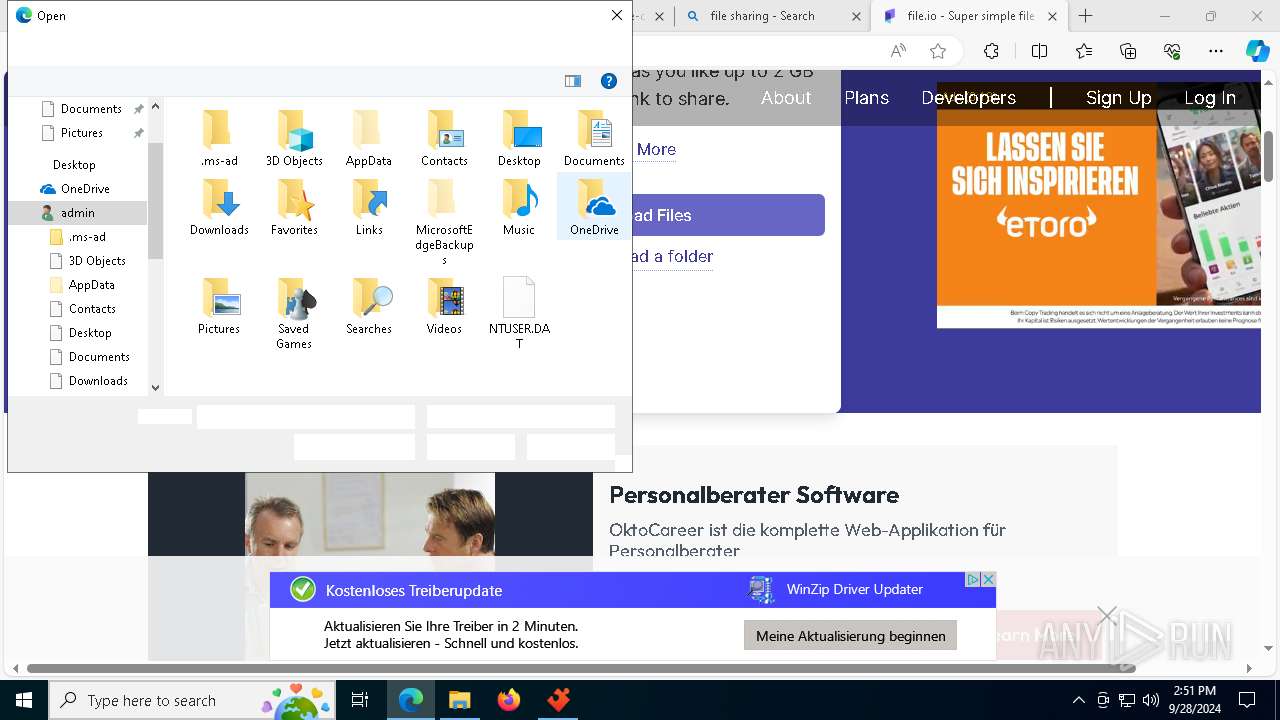The width and height of the screenshot is (1280, 720).
Task: Select the Downloads folder icon in file list
Action: [x=219, y=199]
